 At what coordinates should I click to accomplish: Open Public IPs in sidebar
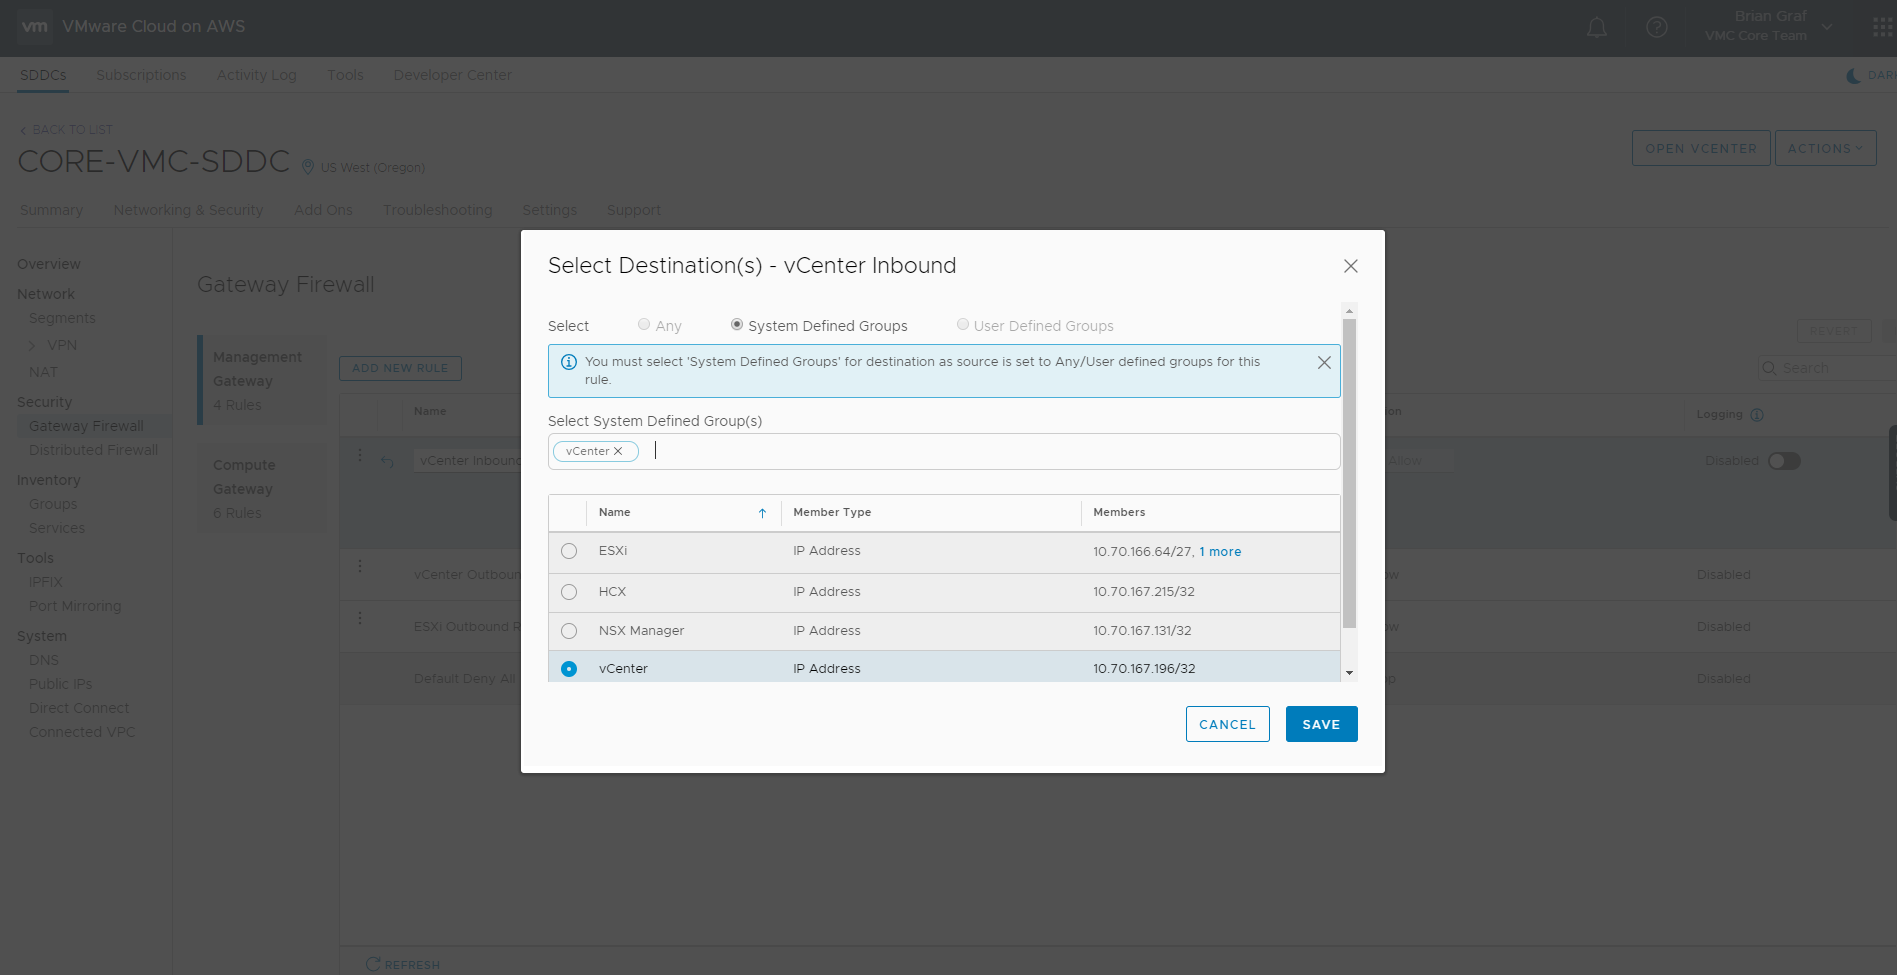pos(60,684)
